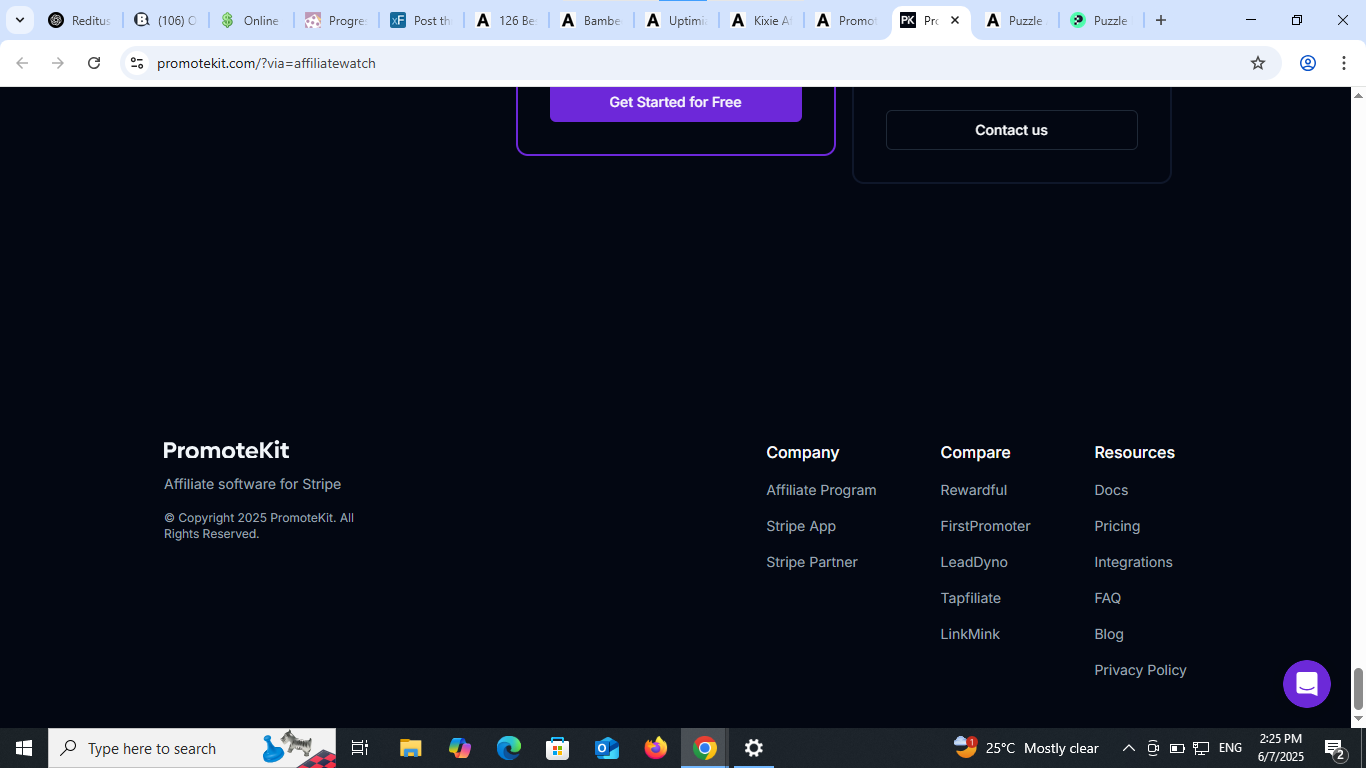The width and height of the screenshot is (1366, 768).
Task: Click the scrollbar down arrow
Action: pyautogui.click(x=1358, y=719)
